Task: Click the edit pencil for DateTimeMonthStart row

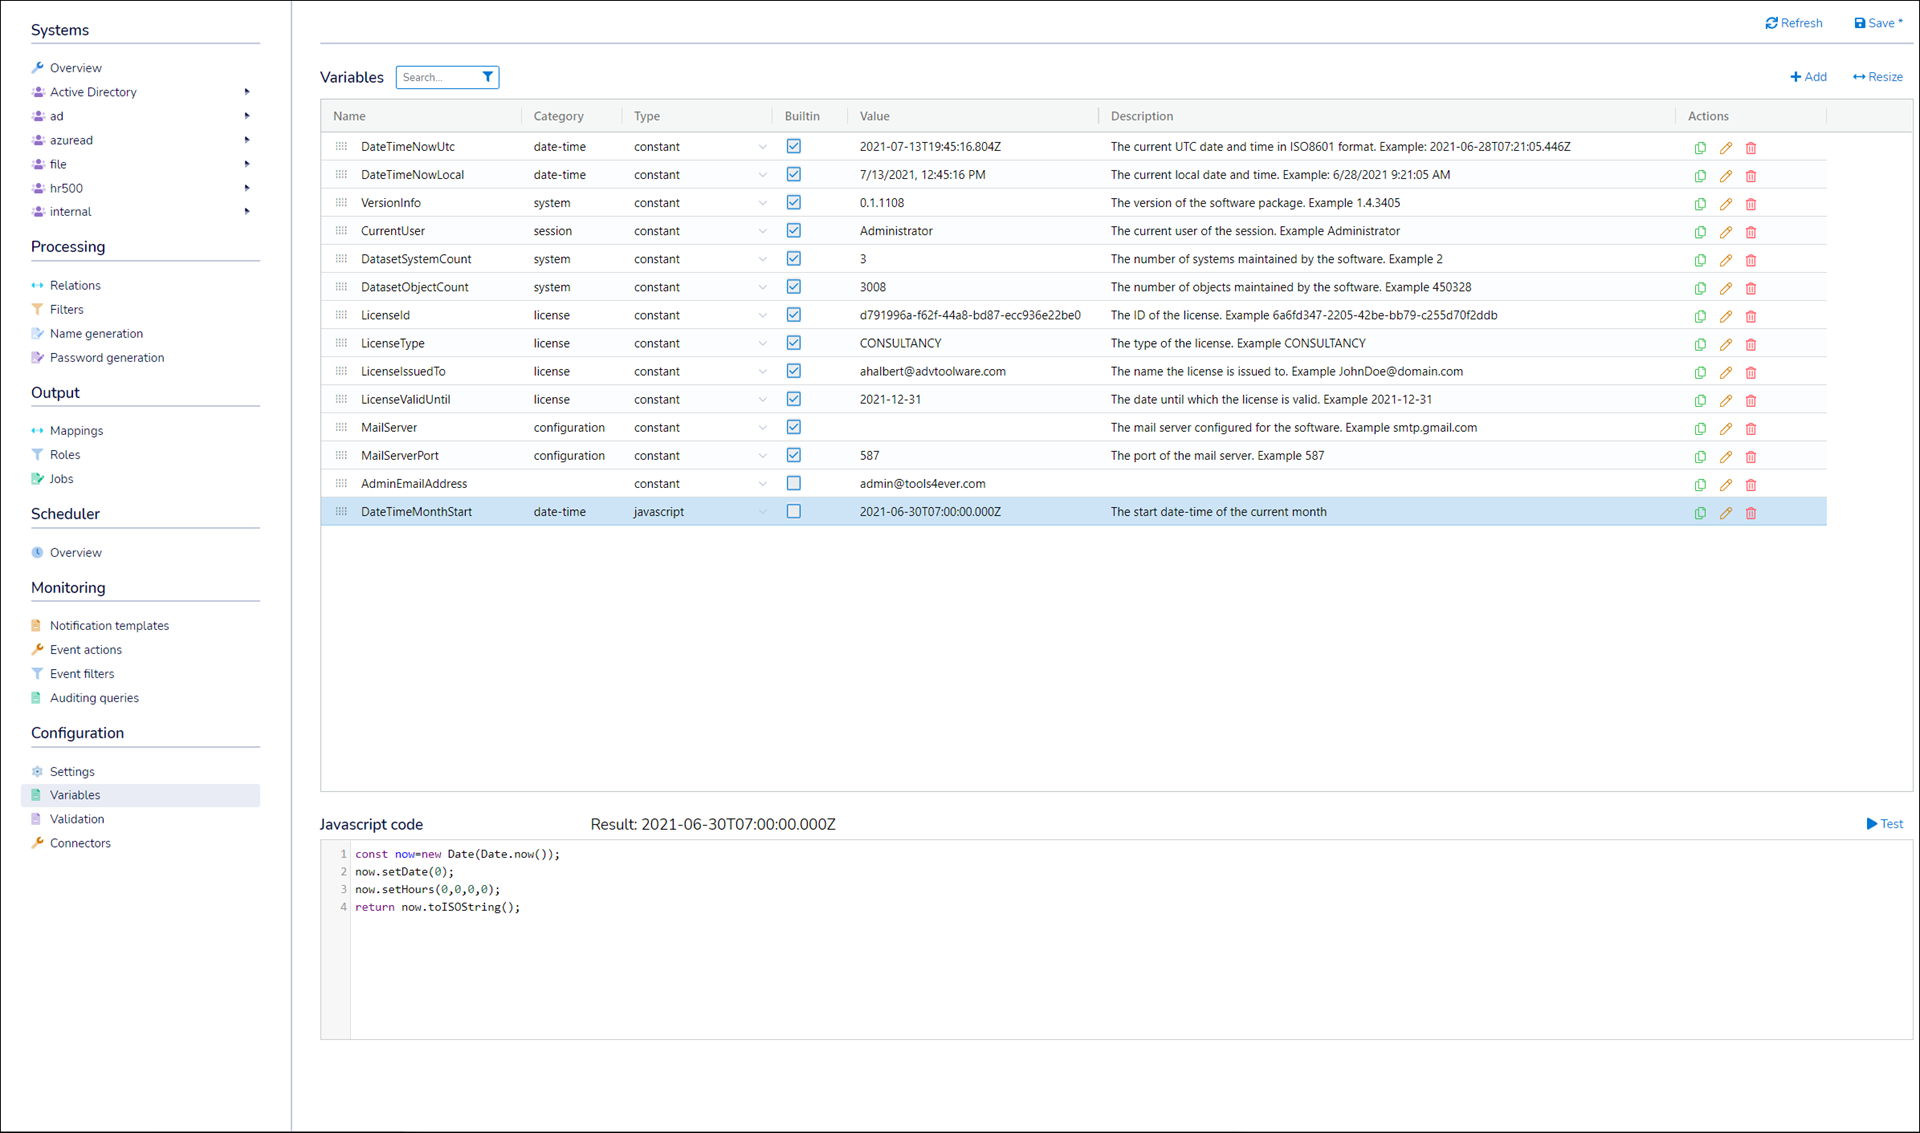Action: pos(1726,513)
